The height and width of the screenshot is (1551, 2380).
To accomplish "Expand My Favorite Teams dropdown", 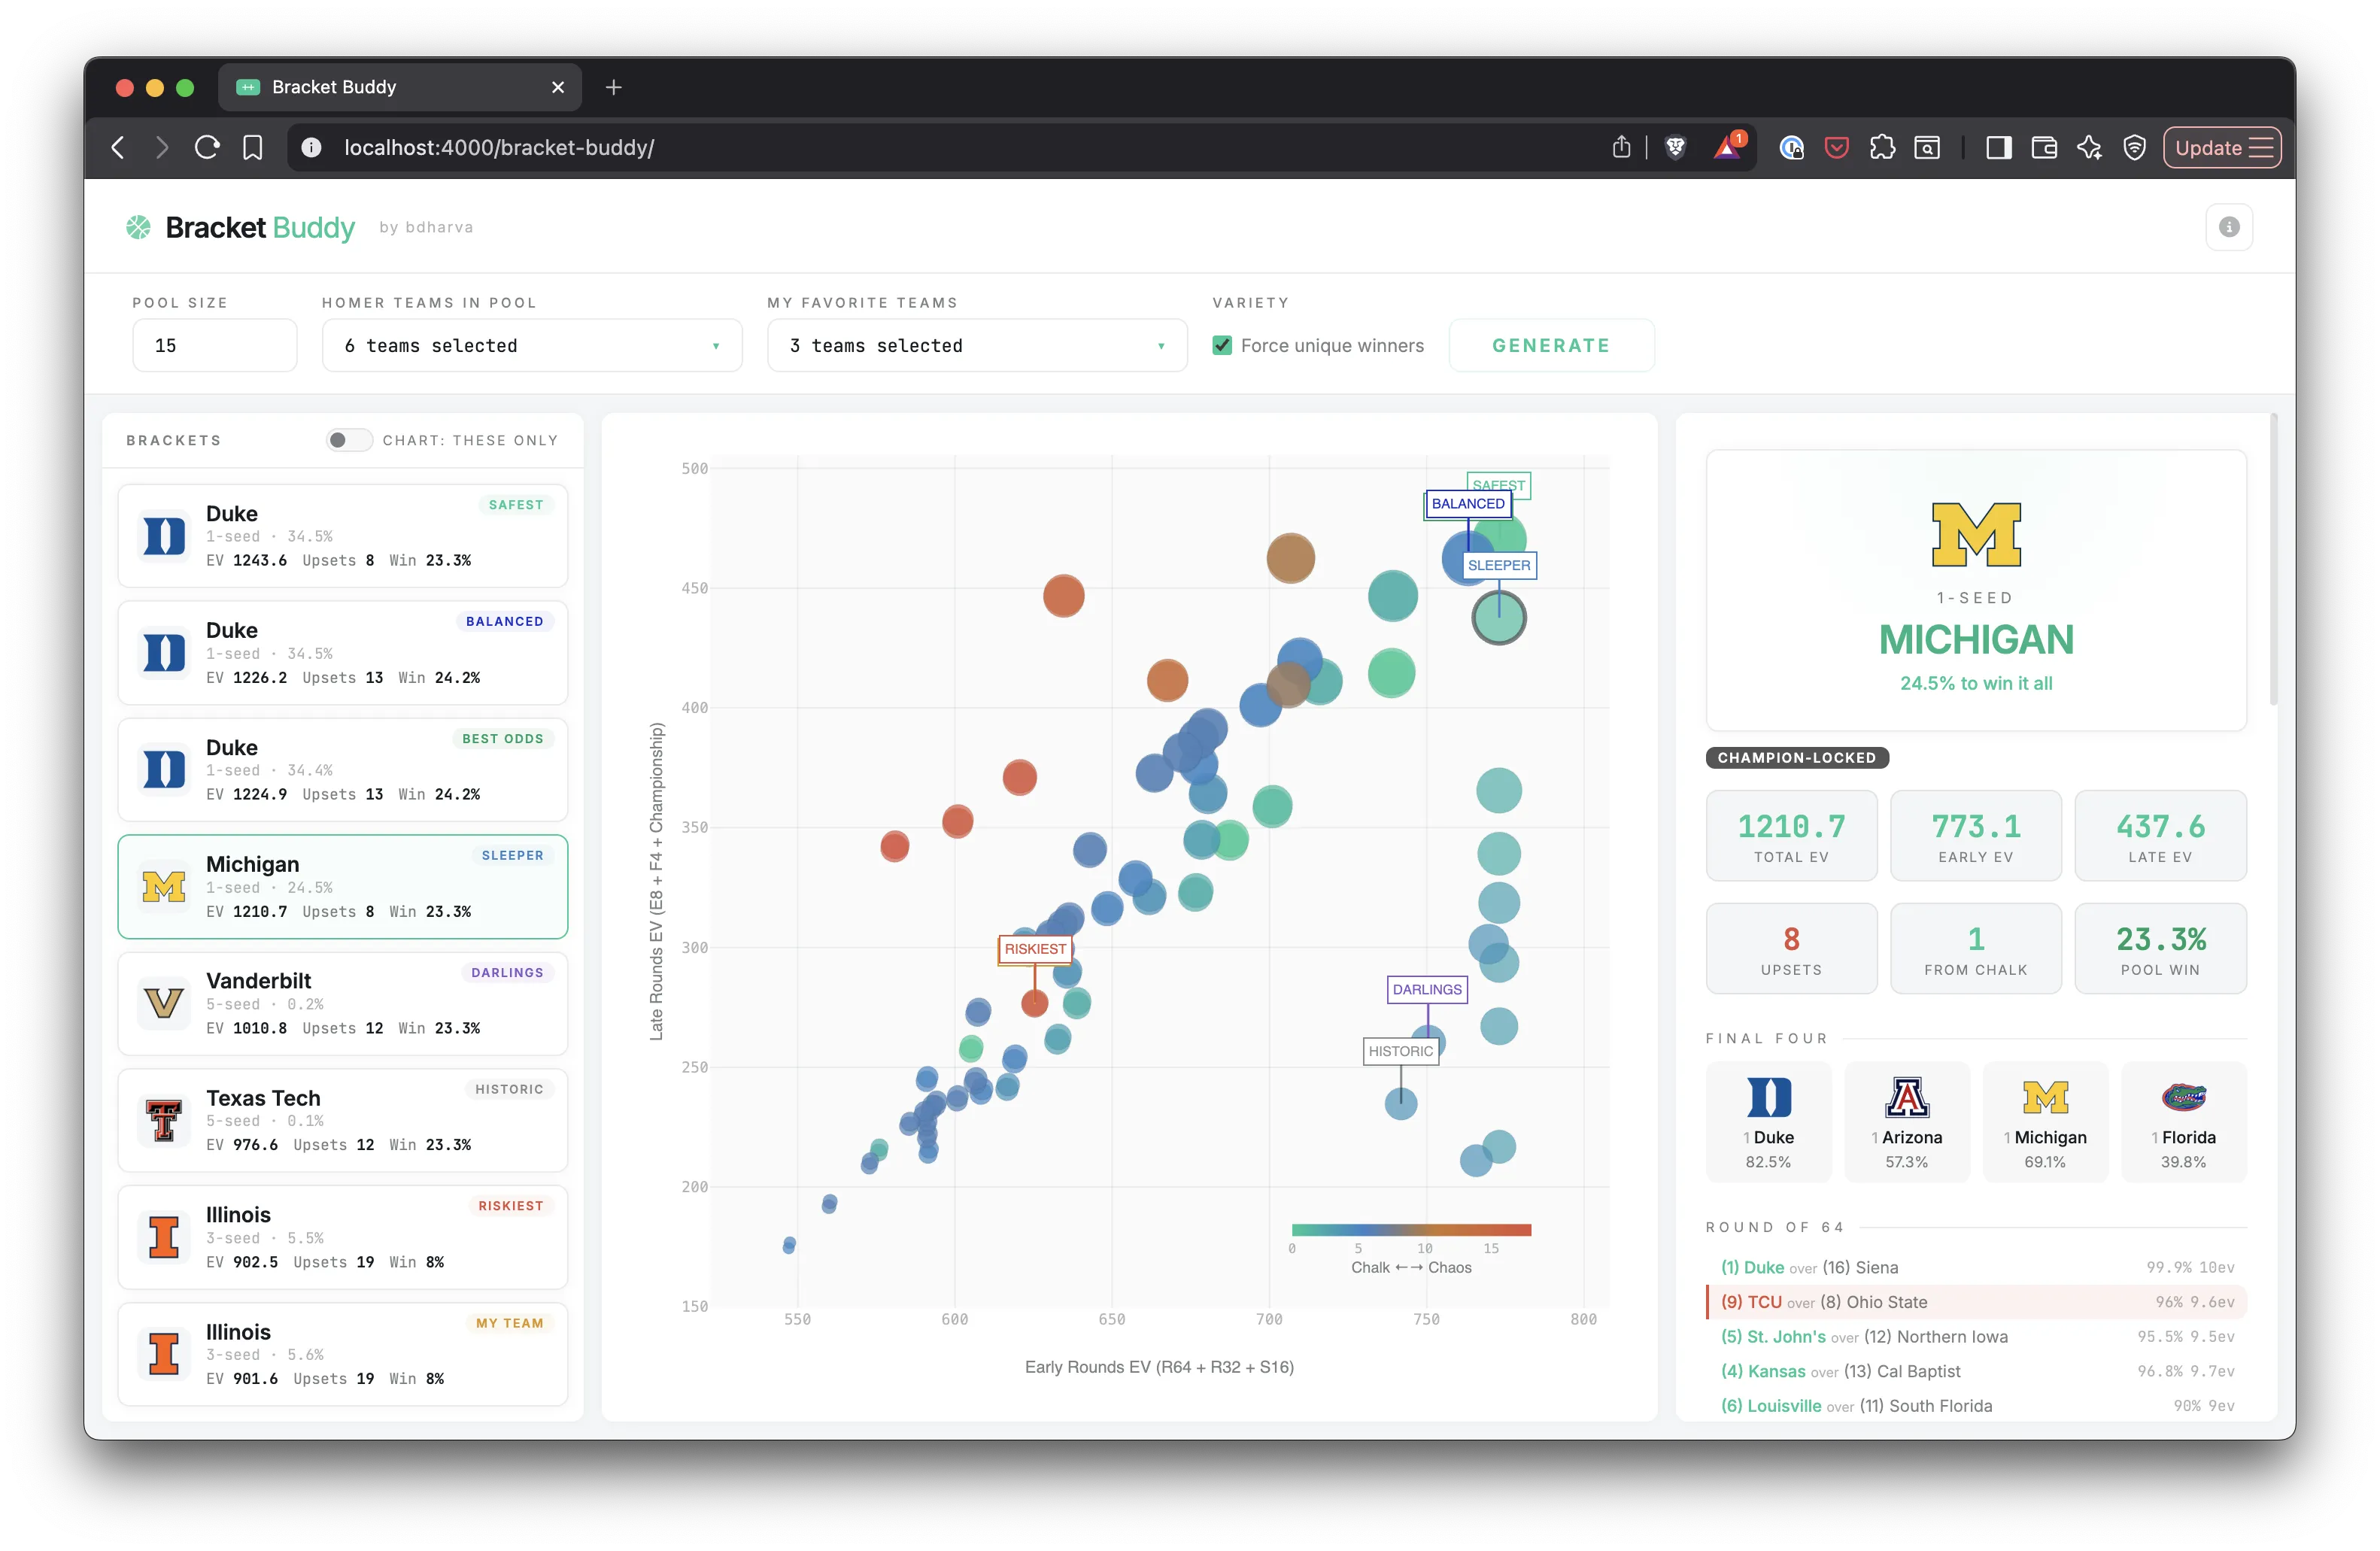I will coord(976,346).
